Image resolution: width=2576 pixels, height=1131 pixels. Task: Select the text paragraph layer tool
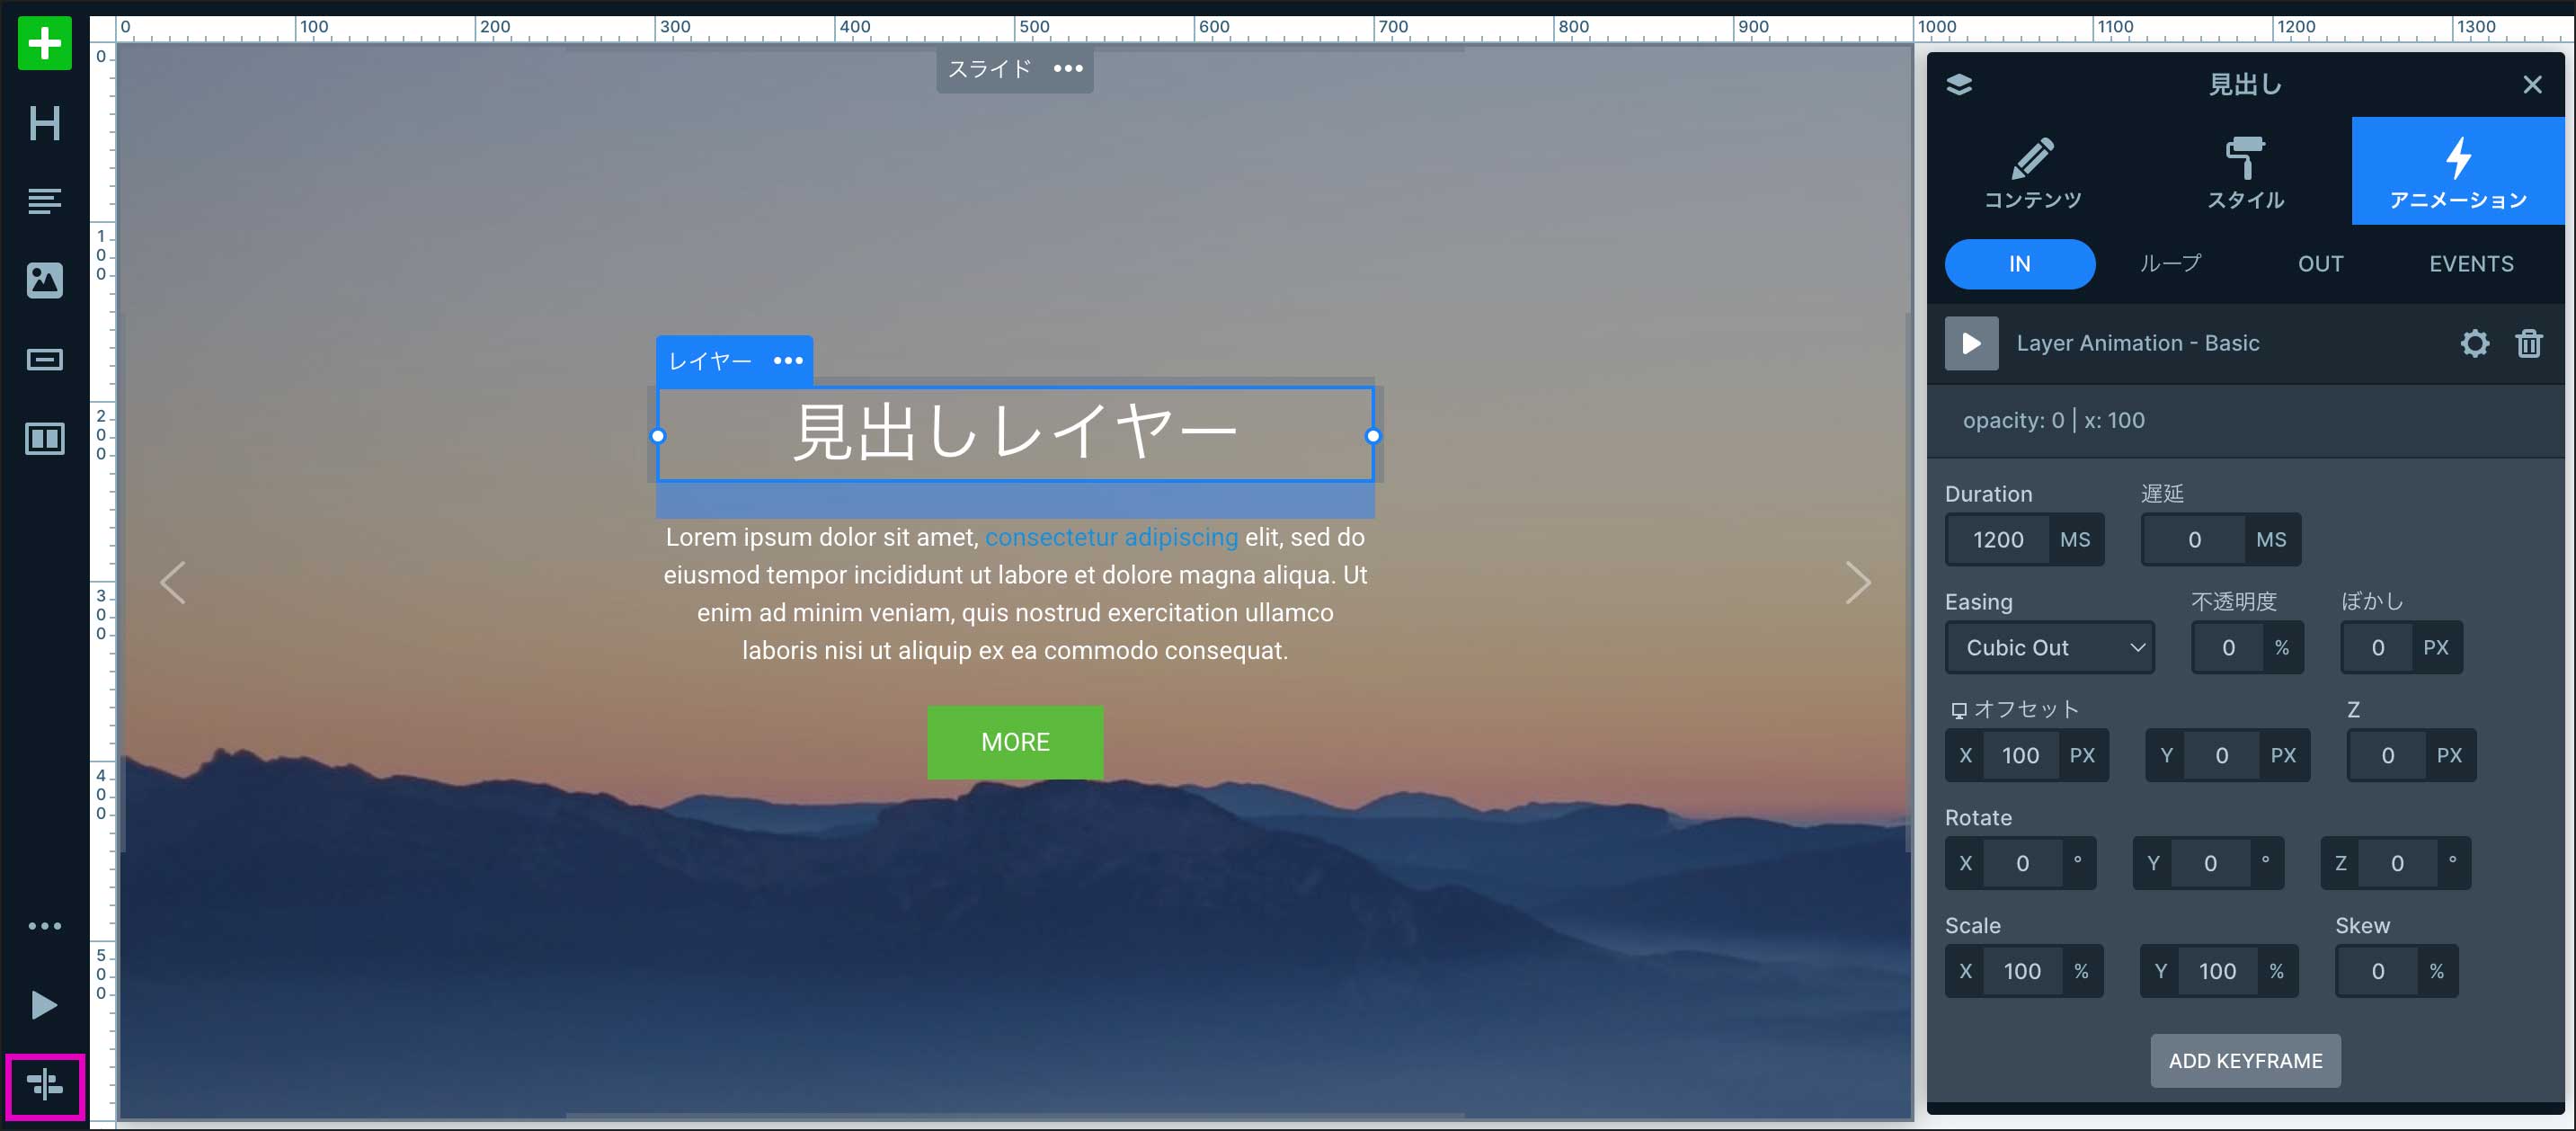44,202
